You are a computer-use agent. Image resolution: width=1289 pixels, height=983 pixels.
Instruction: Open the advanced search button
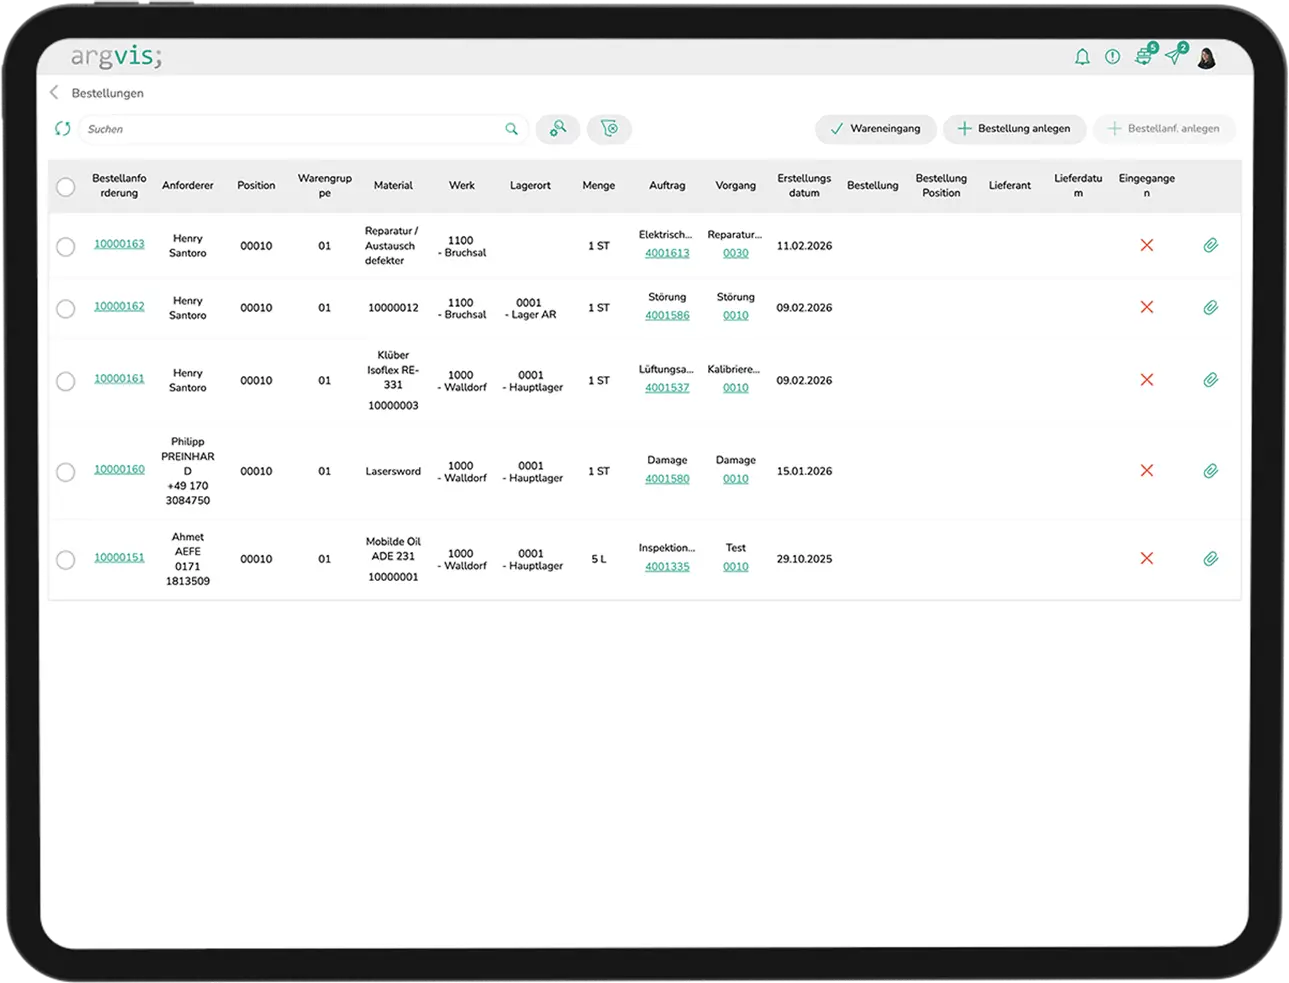[x=558, y=129]
